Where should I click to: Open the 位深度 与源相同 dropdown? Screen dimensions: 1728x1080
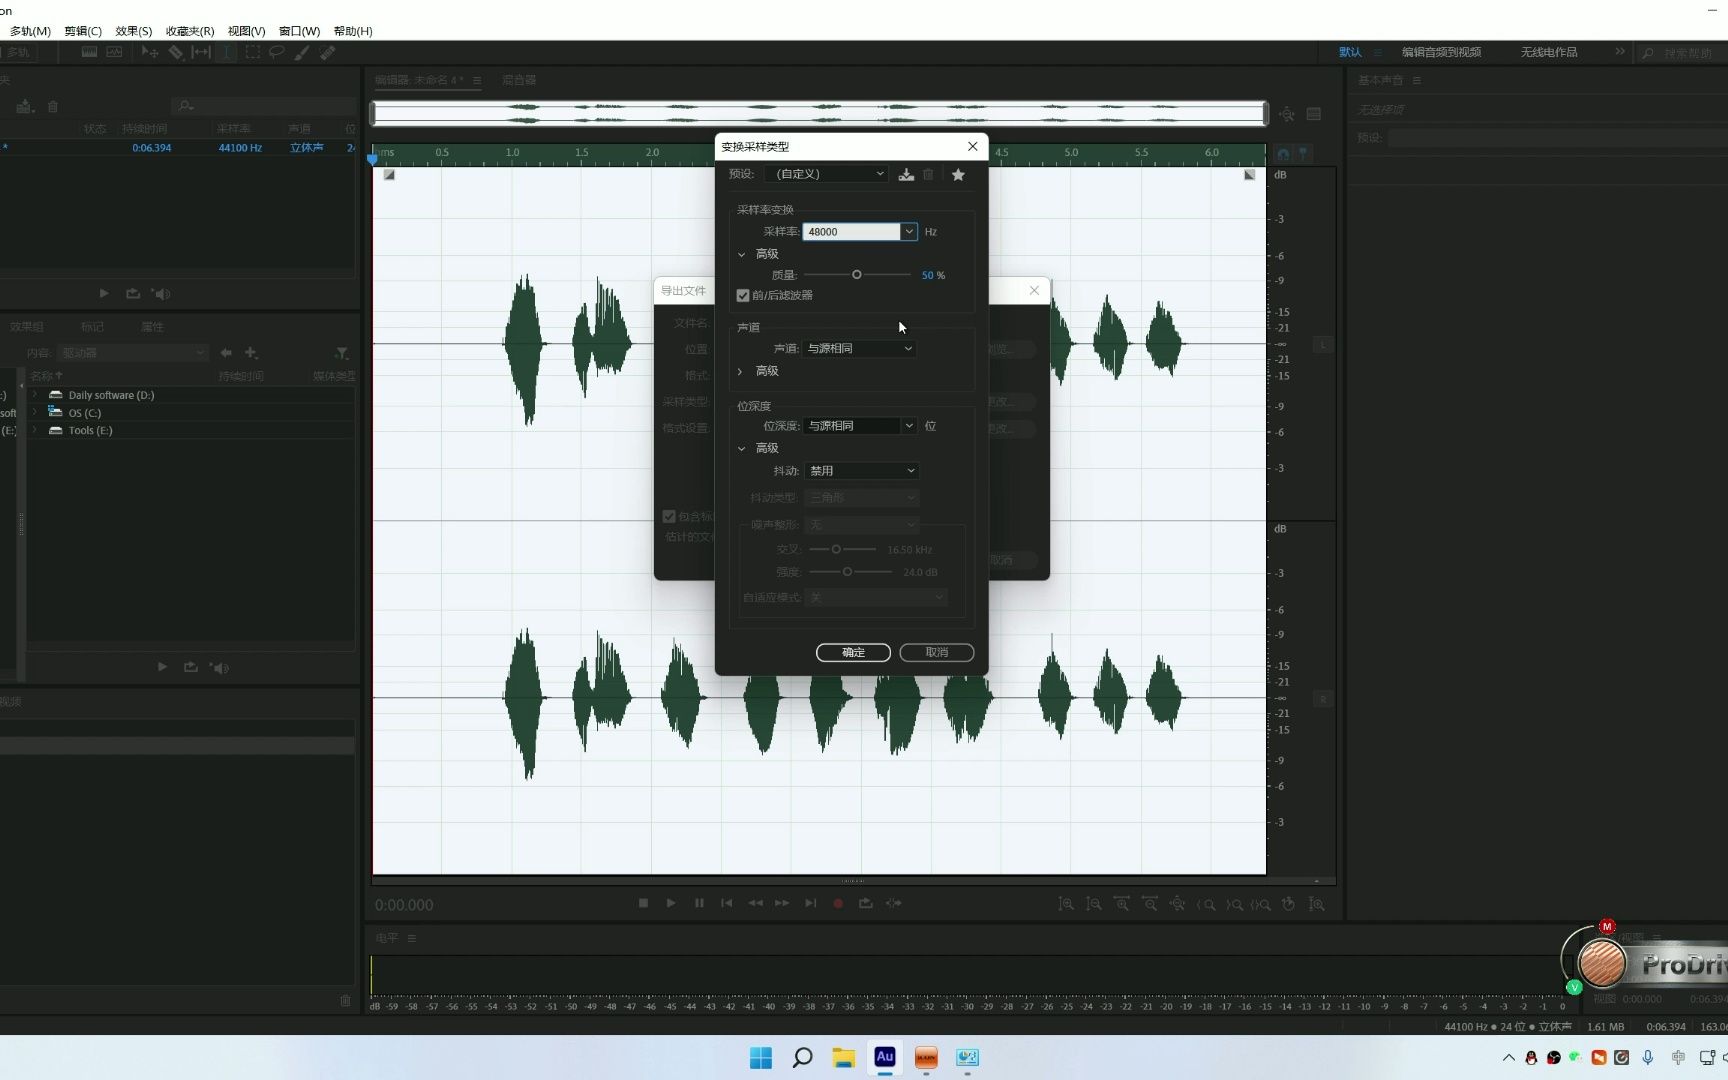point(860,426)
